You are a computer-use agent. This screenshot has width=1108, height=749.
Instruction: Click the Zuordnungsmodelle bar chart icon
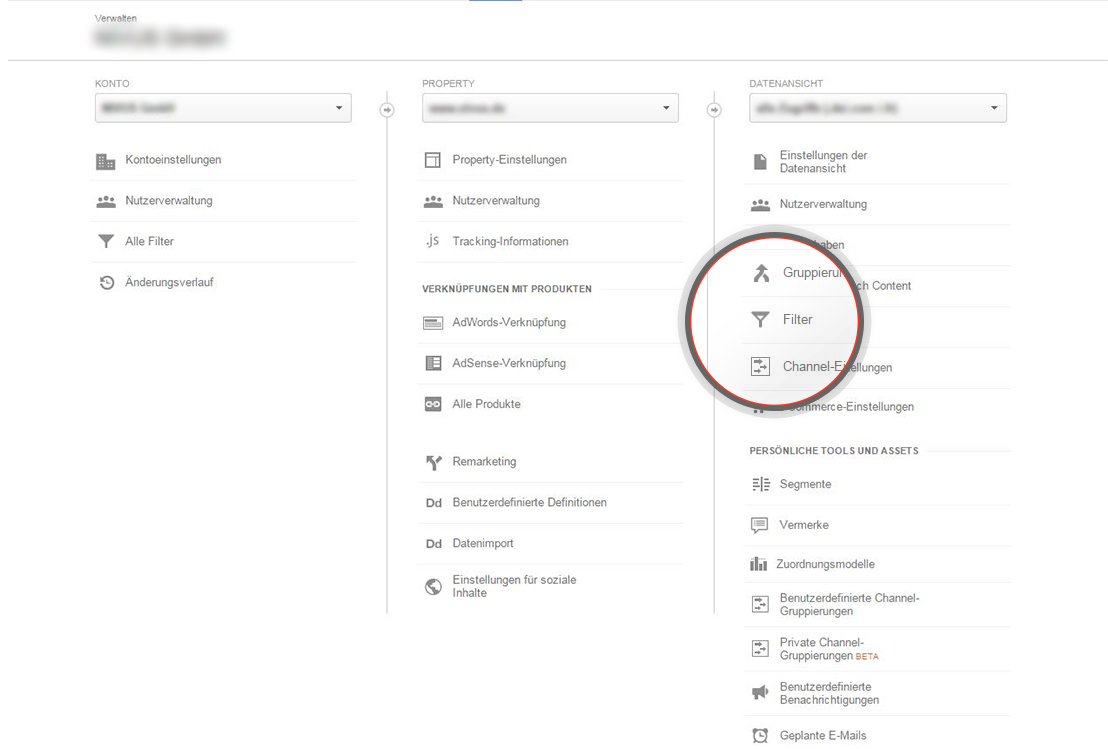(x=758, y=564)
